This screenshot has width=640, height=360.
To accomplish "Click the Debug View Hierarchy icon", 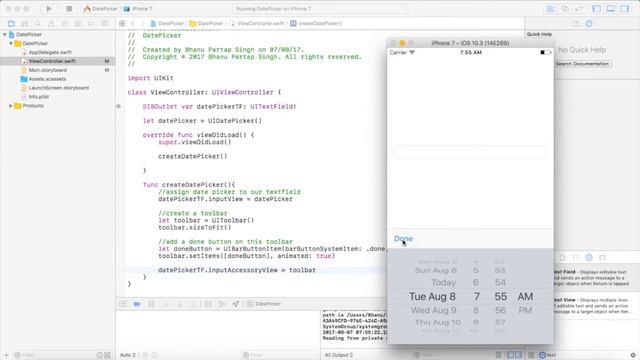I will point(208,304).
